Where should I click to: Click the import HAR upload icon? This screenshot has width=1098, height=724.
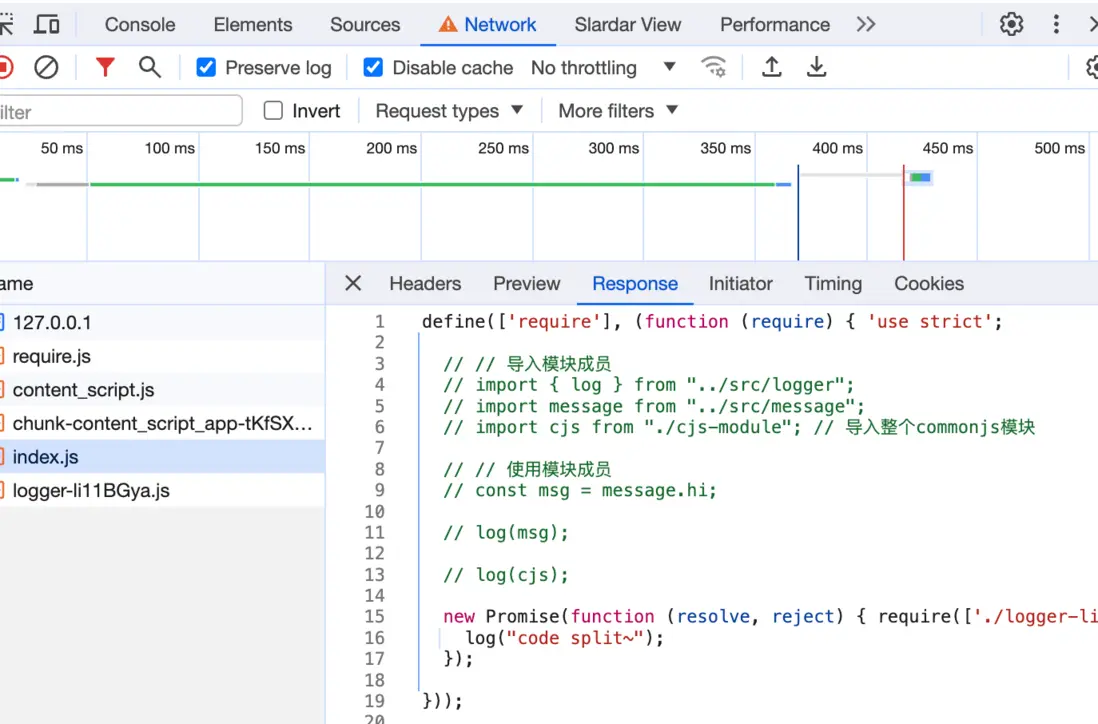click(x=771, y=67)
